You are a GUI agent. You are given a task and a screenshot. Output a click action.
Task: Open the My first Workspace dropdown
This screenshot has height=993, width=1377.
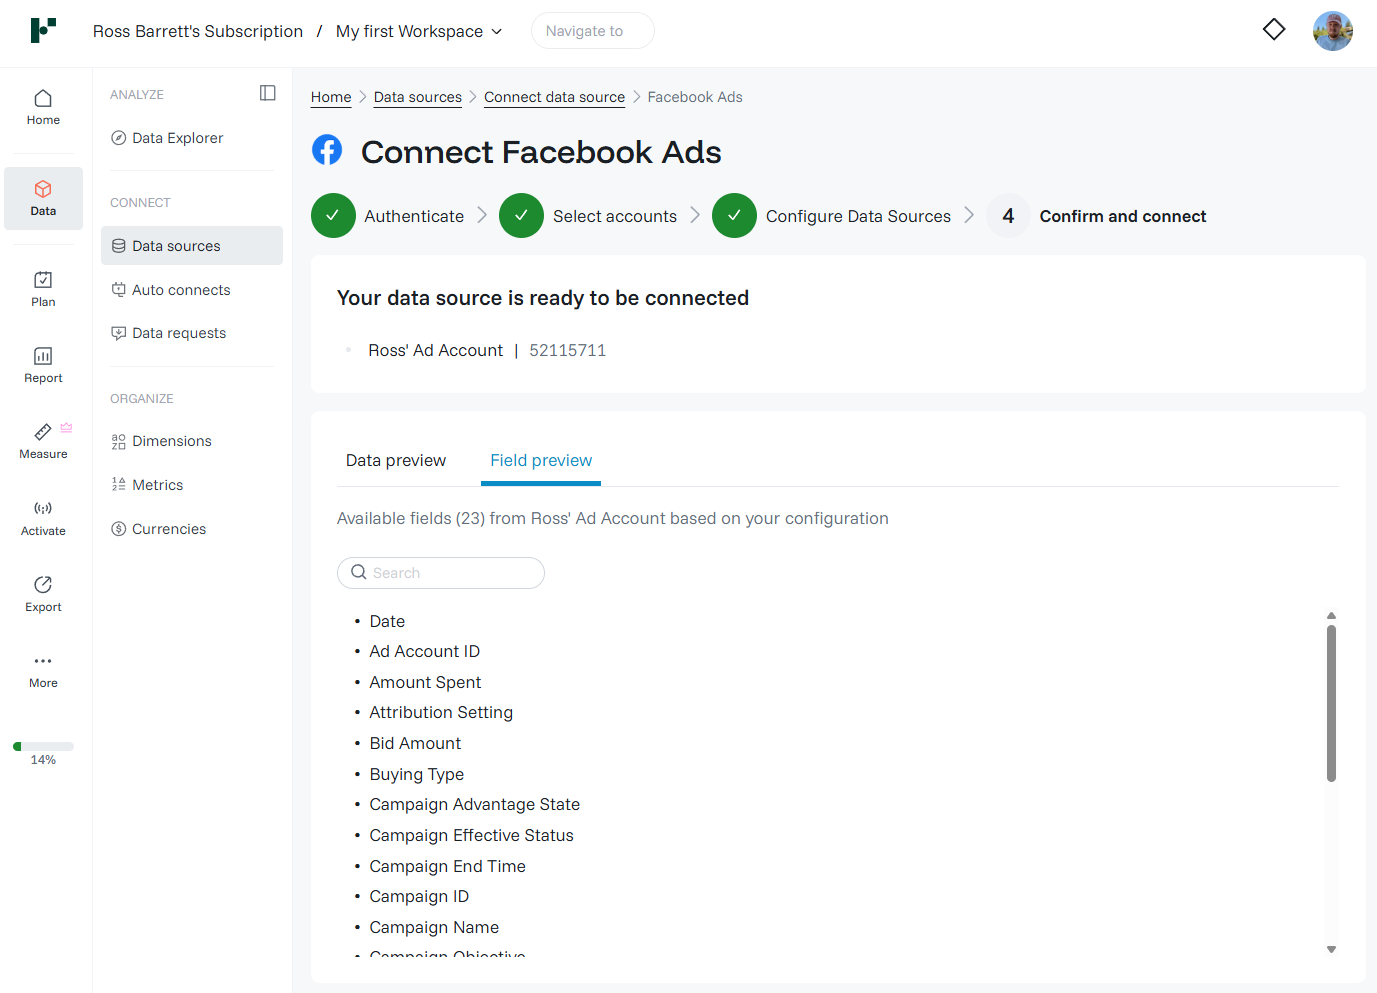click(x=419, y=31)
